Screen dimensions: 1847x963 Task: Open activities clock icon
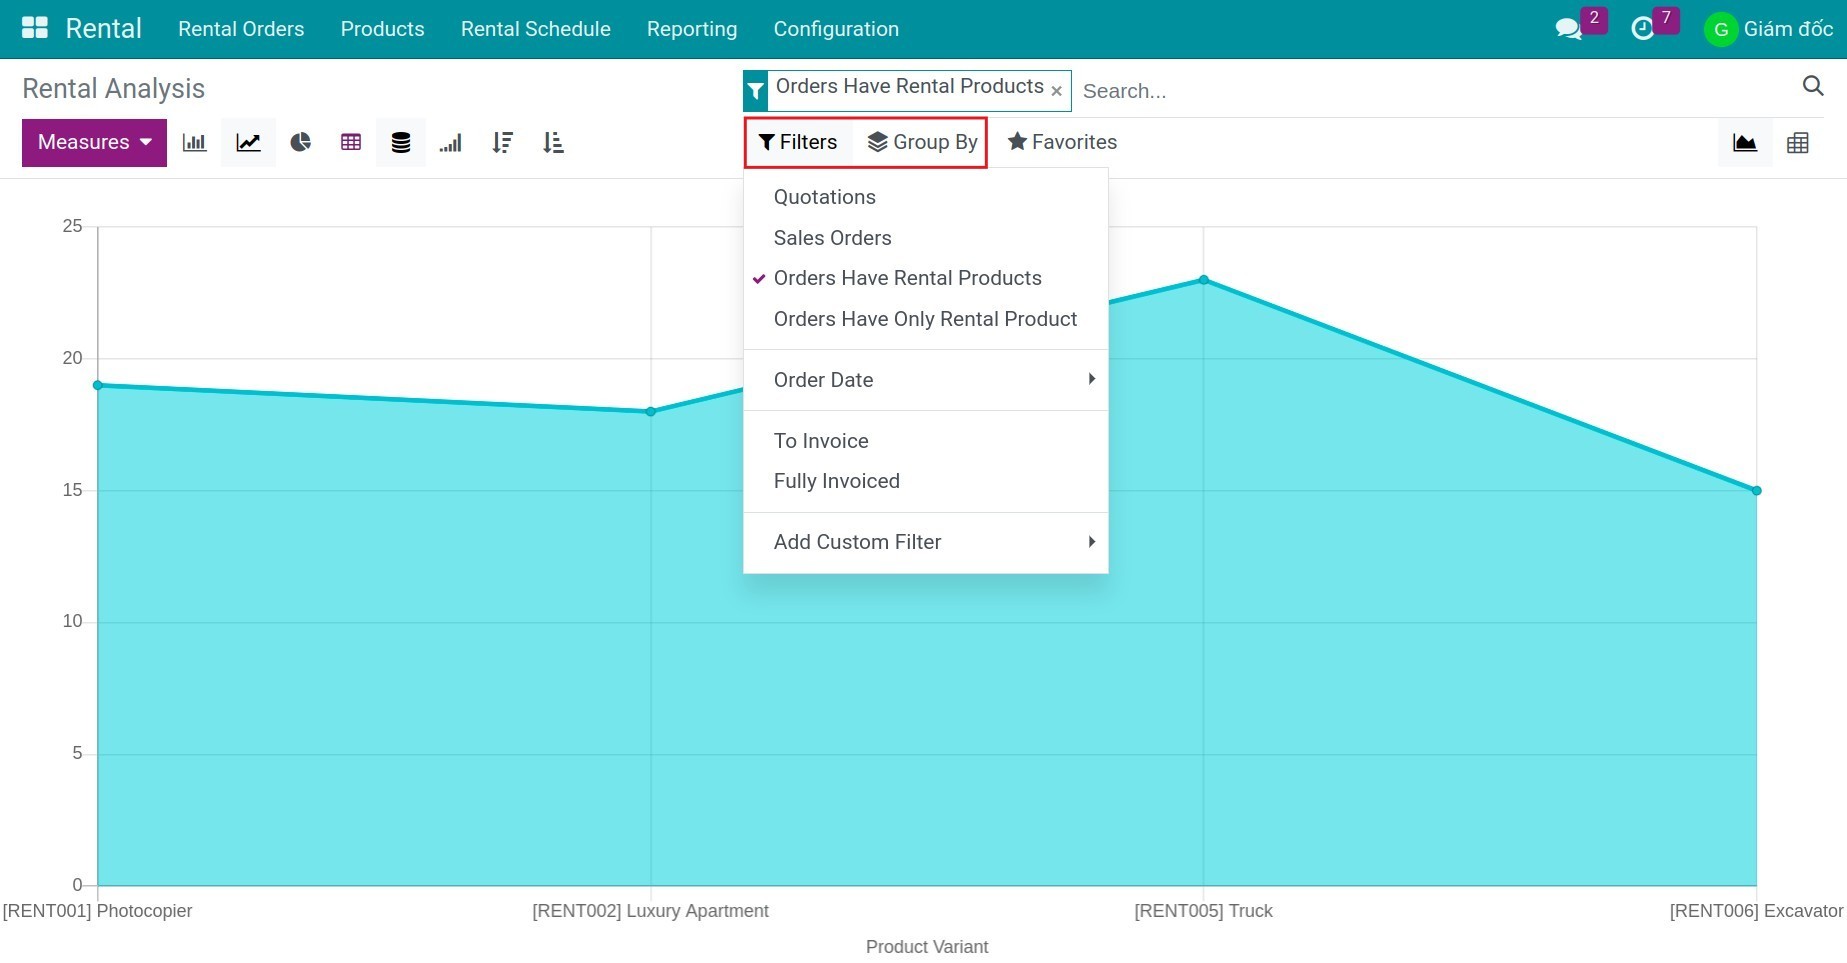pyautogui.click(x=1642, y=29)
